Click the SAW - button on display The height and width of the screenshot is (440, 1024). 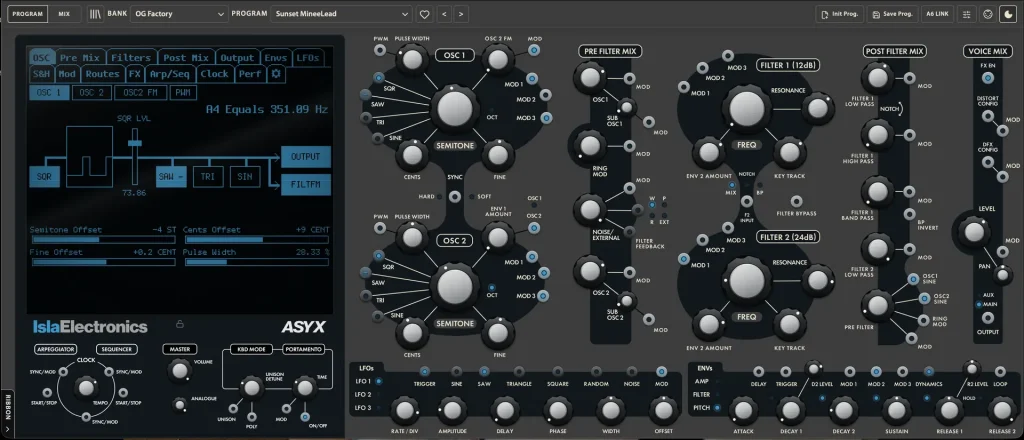click(171, 176)
